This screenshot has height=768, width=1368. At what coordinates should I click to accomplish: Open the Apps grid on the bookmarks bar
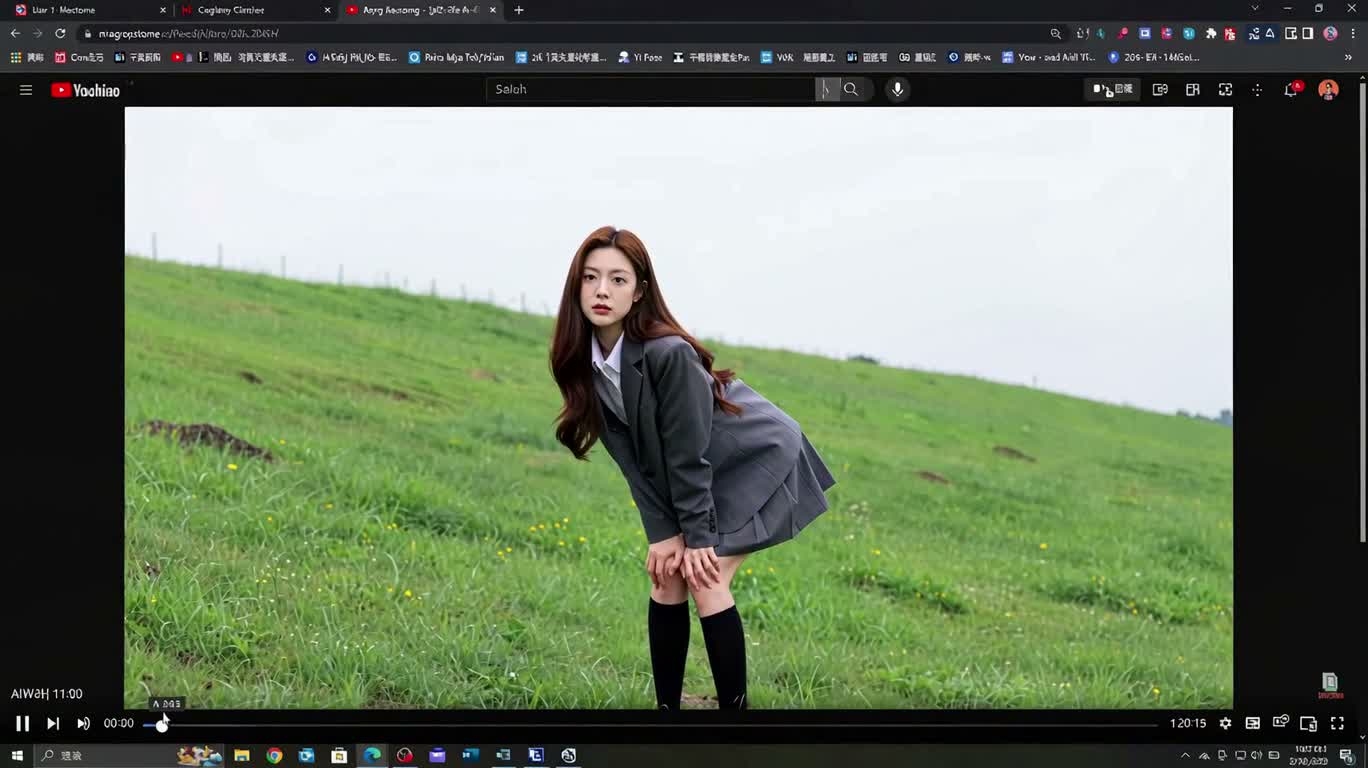(x=27, y=58)
